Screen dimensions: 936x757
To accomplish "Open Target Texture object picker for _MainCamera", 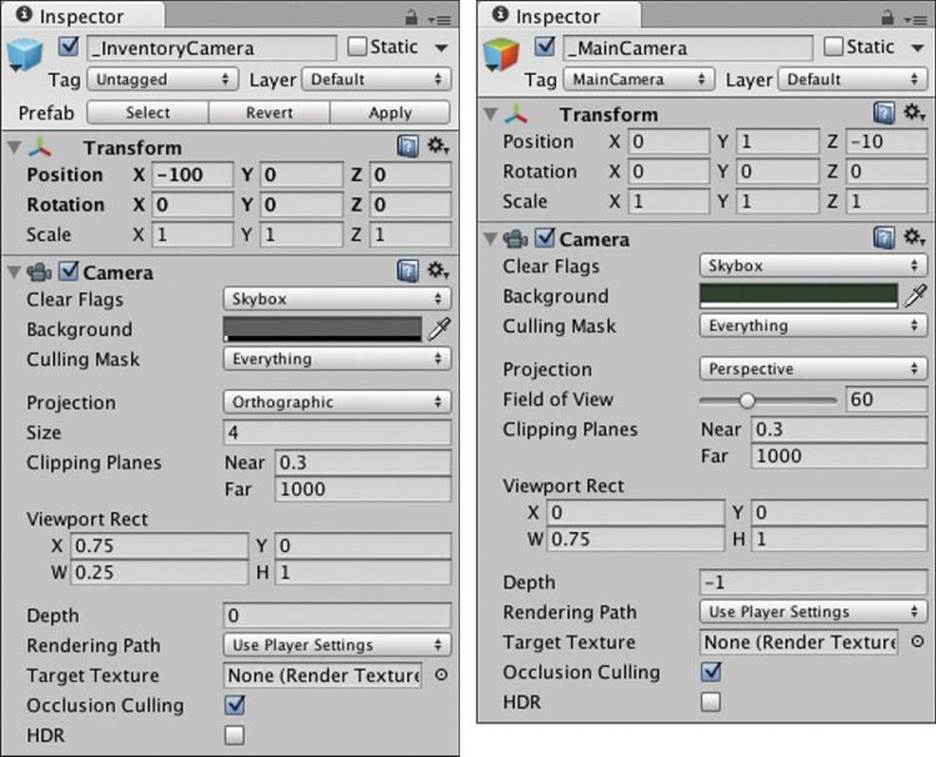I will click(917, 642).
